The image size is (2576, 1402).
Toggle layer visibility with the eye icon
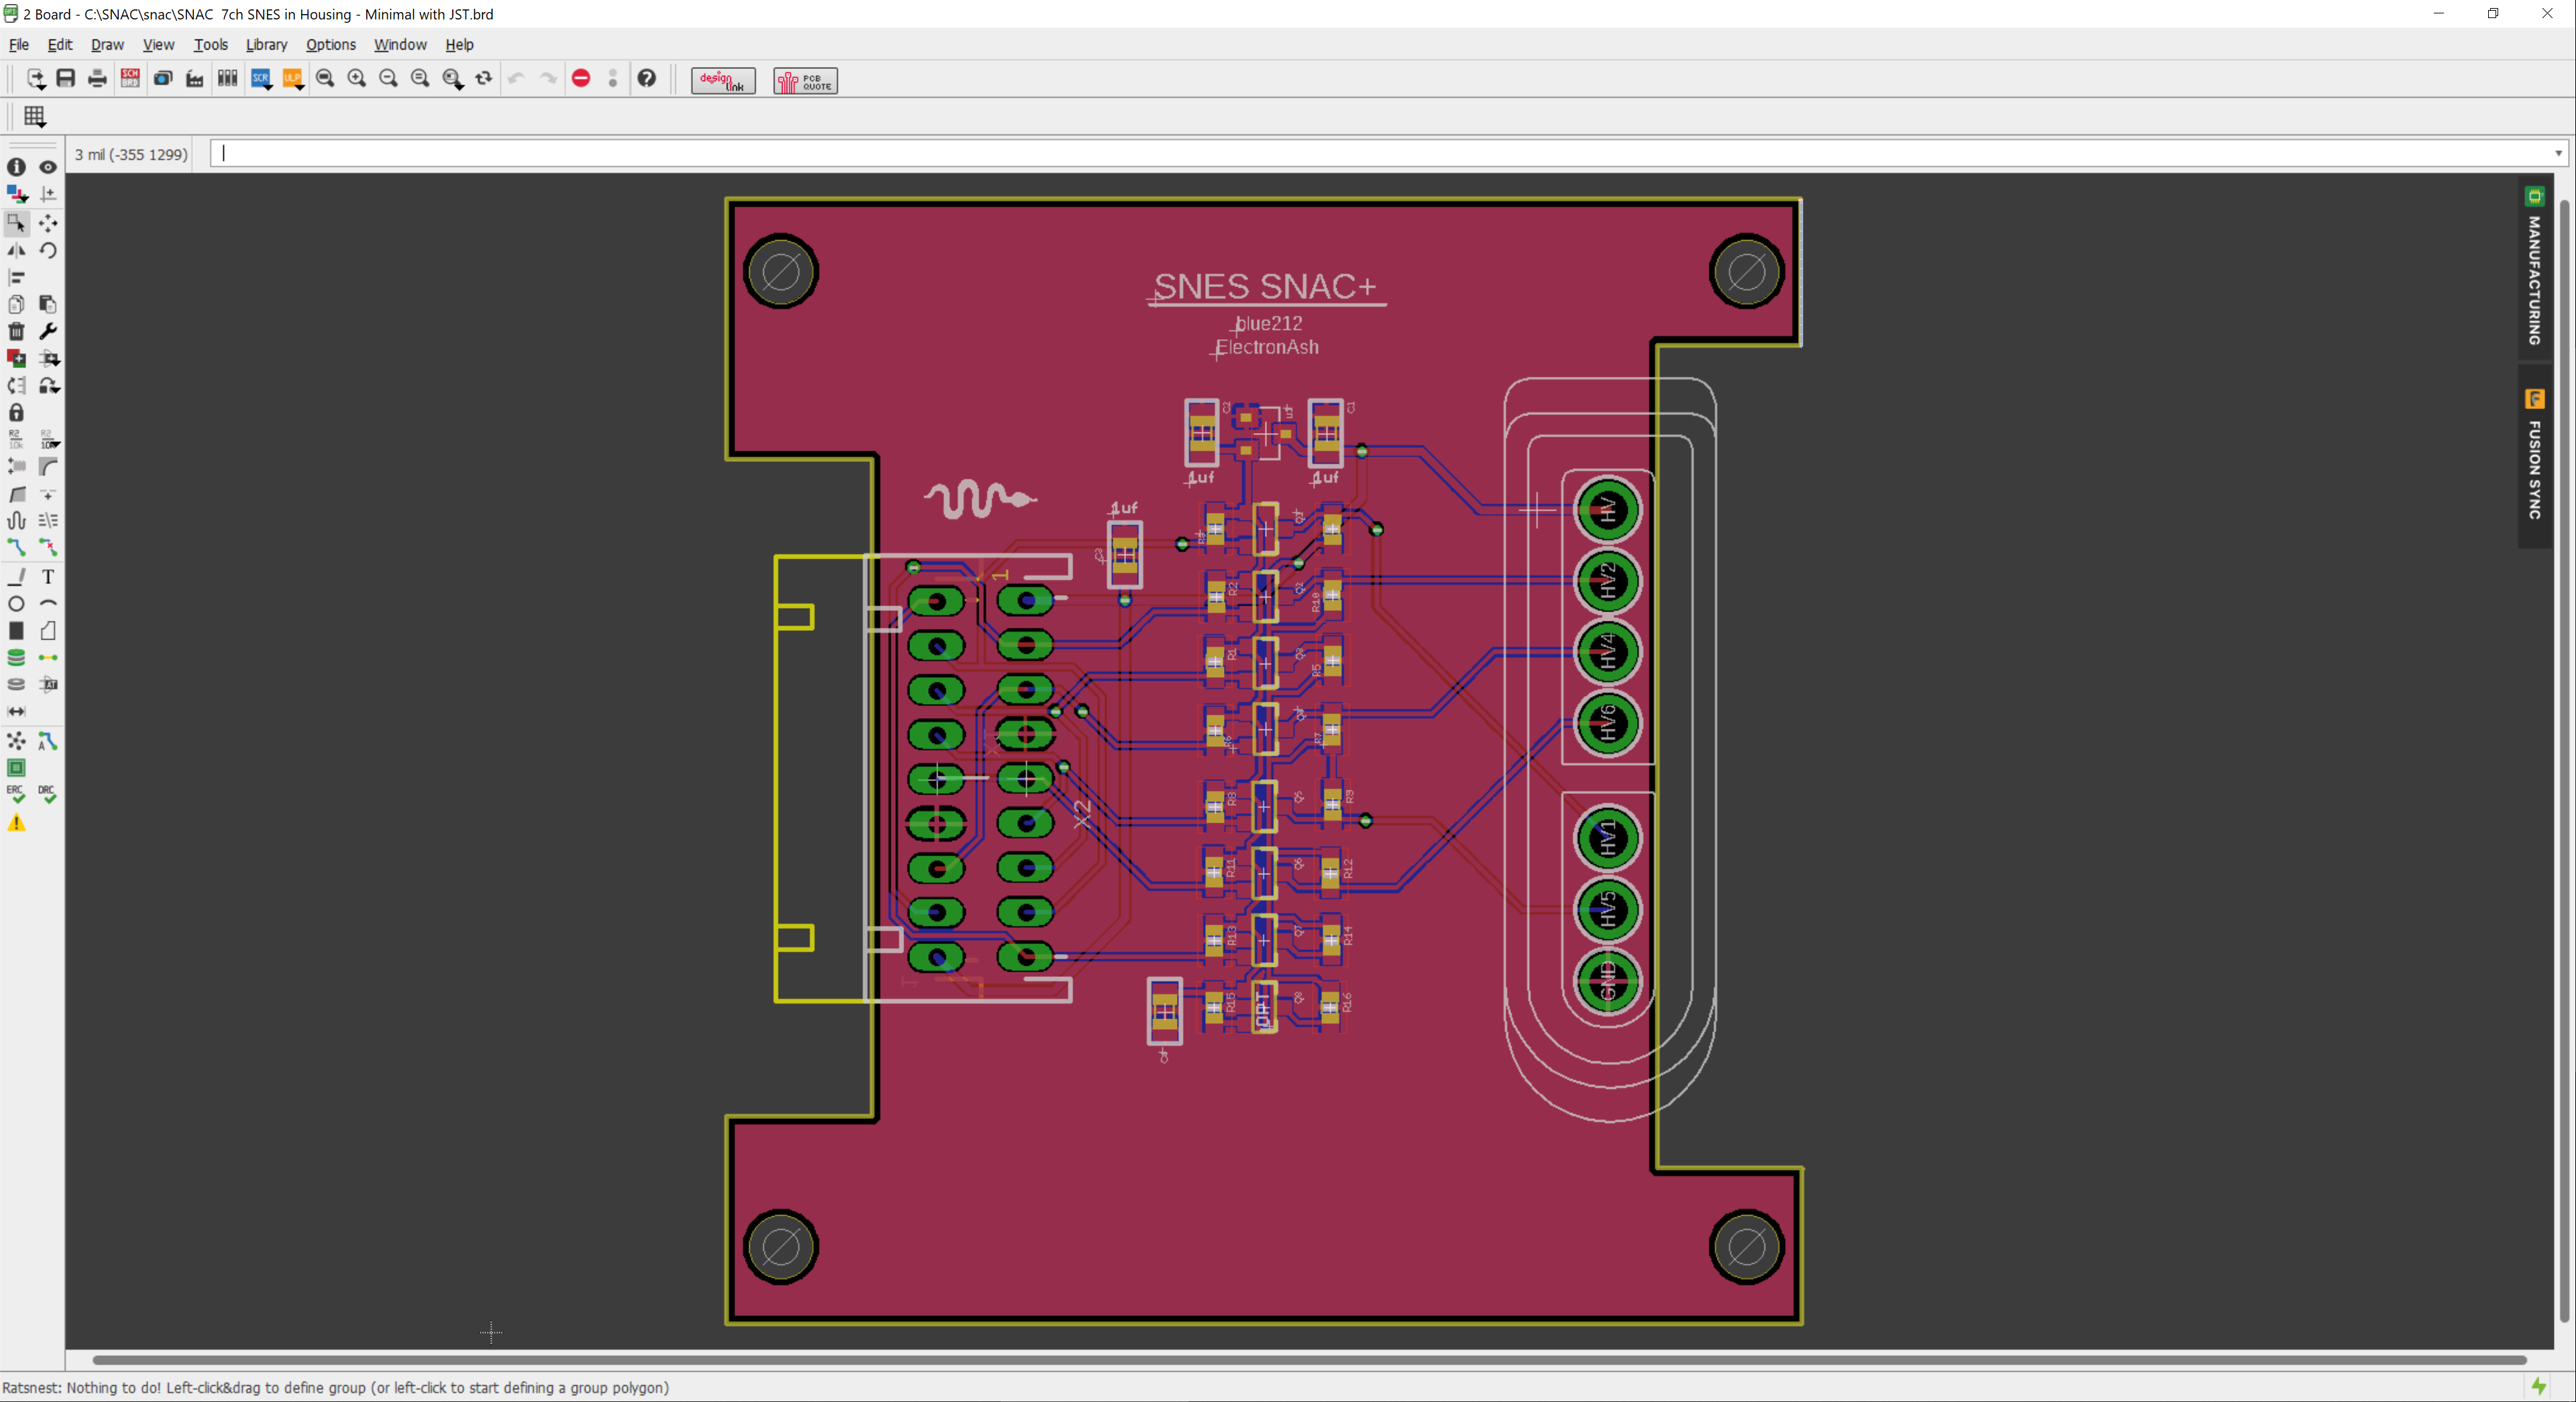[x=47, y=167]
